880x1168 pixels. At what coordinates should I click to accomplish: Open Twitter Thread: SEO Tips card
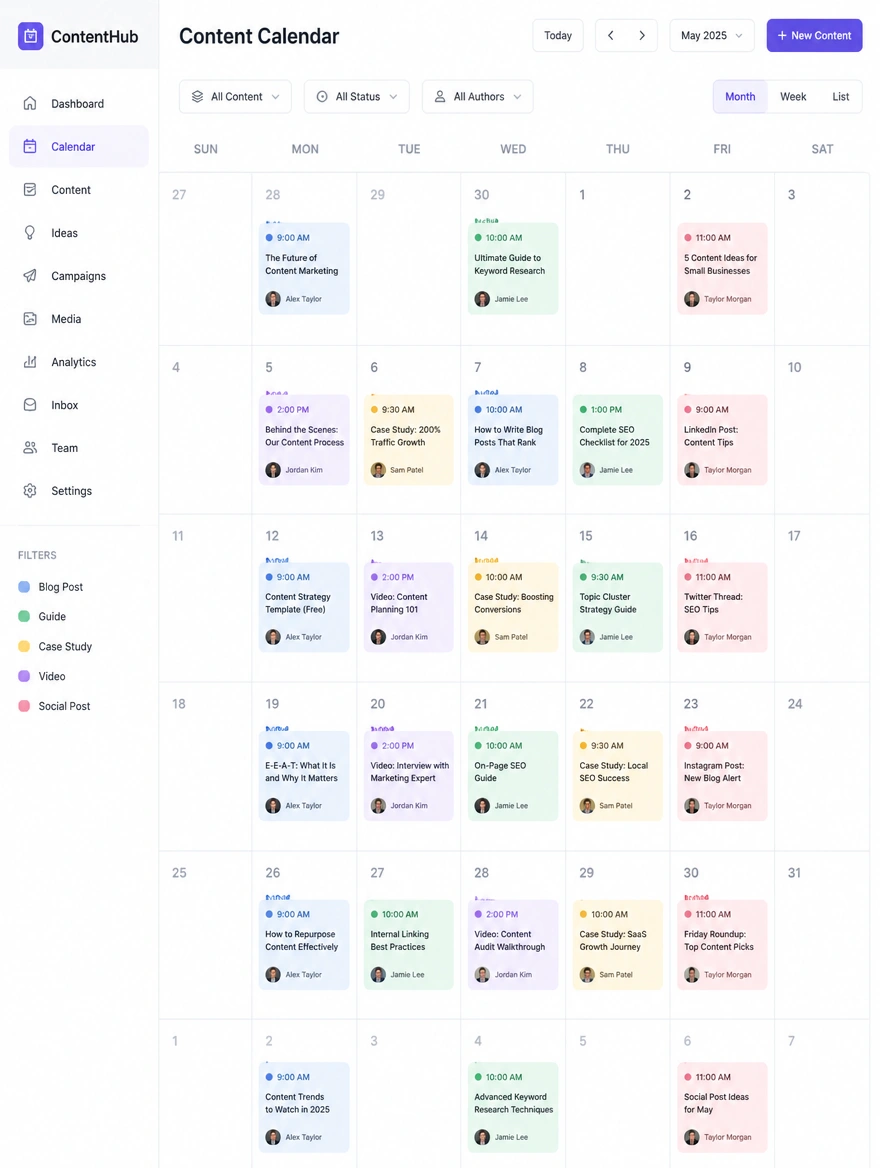[722, 607]
